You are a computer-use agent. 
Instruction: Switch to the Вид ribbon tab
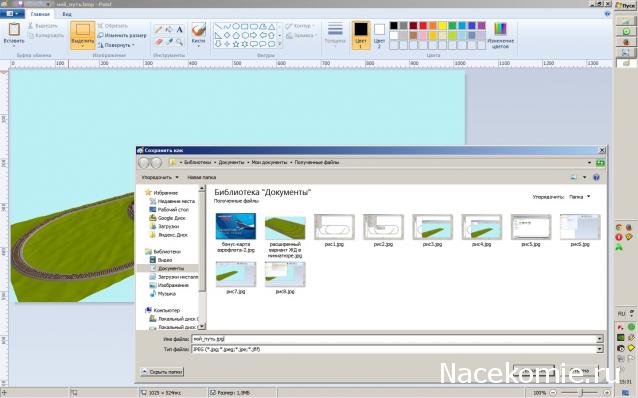(67, 14)
